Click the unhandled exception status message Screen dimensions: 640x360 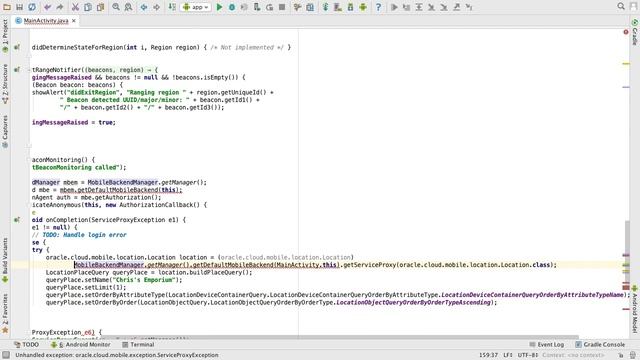(117, 355)
